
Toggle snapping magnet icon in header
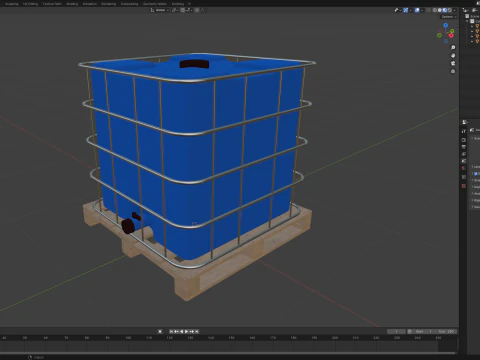183,10
